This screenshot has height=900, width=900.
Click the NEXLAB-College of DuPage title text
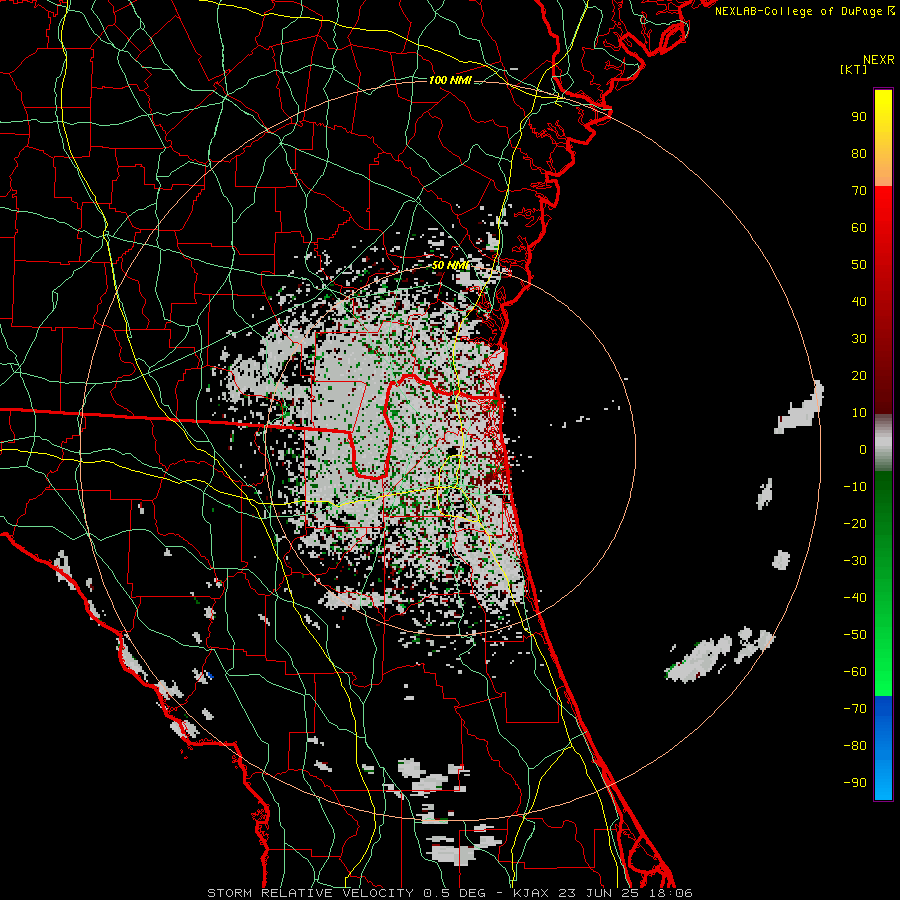(x=804, y=11)
